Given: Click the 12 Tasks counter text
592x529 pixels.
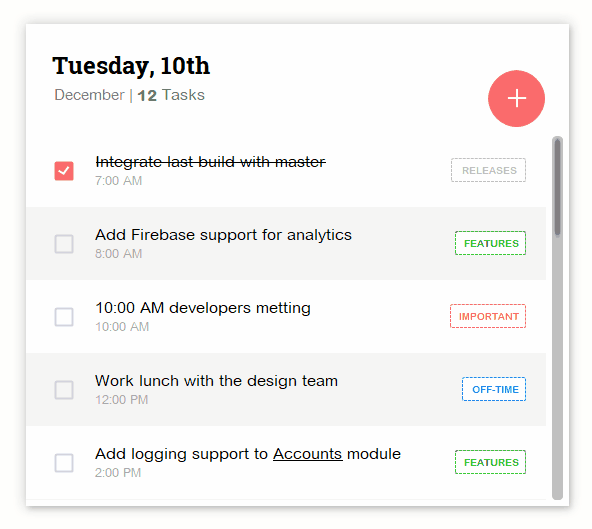Looking at the screenshot, I should point(171,95).
